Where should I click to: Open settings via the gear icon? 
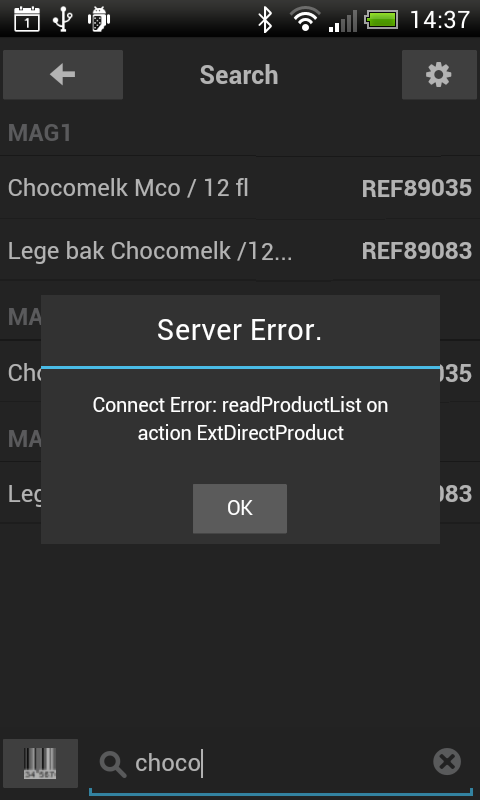pos(439,74)
